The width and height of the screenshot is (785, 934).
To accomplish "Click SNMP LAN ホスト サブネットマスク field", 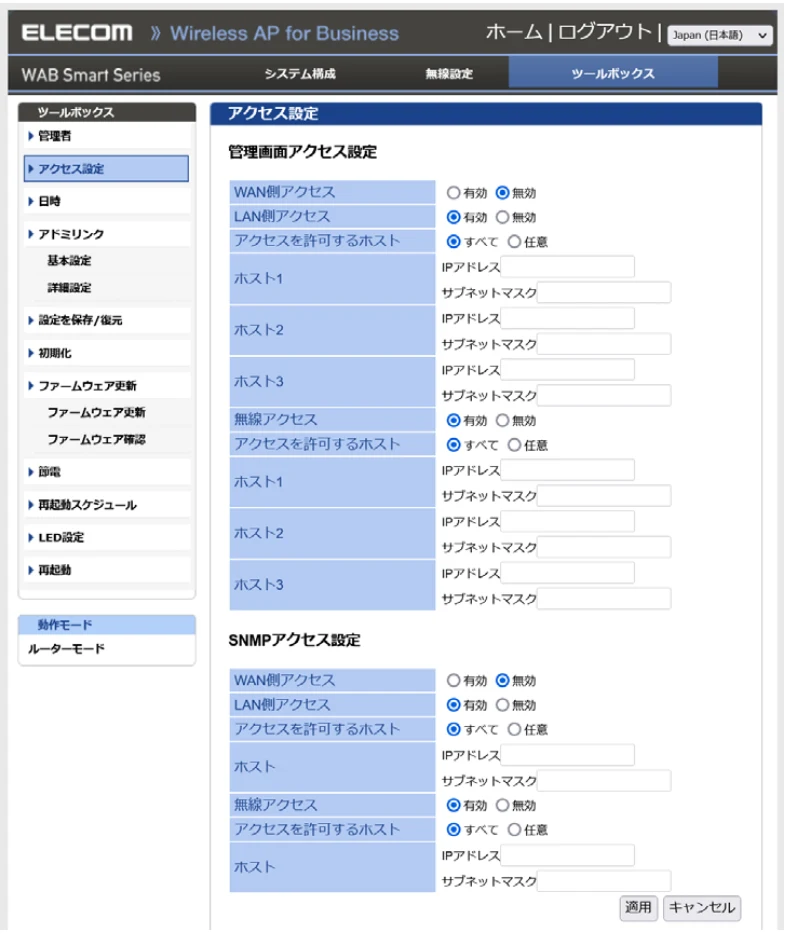I will [x=604, y=780].
